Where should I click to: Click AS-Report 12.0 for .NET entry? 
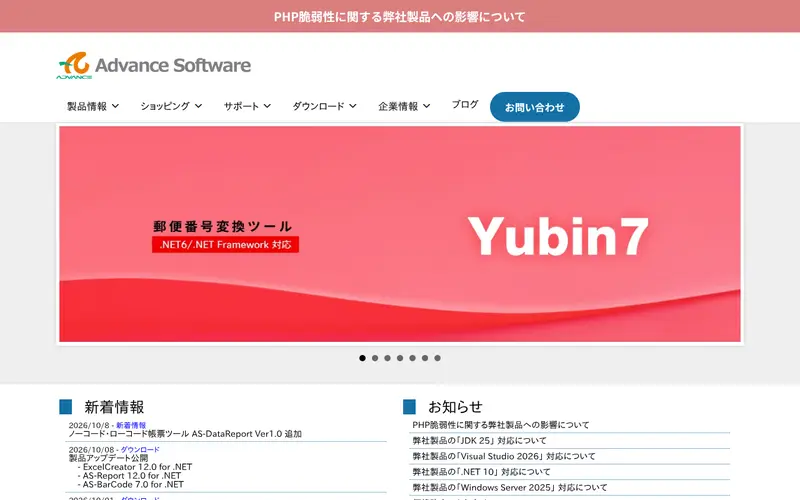click(132, 476)
